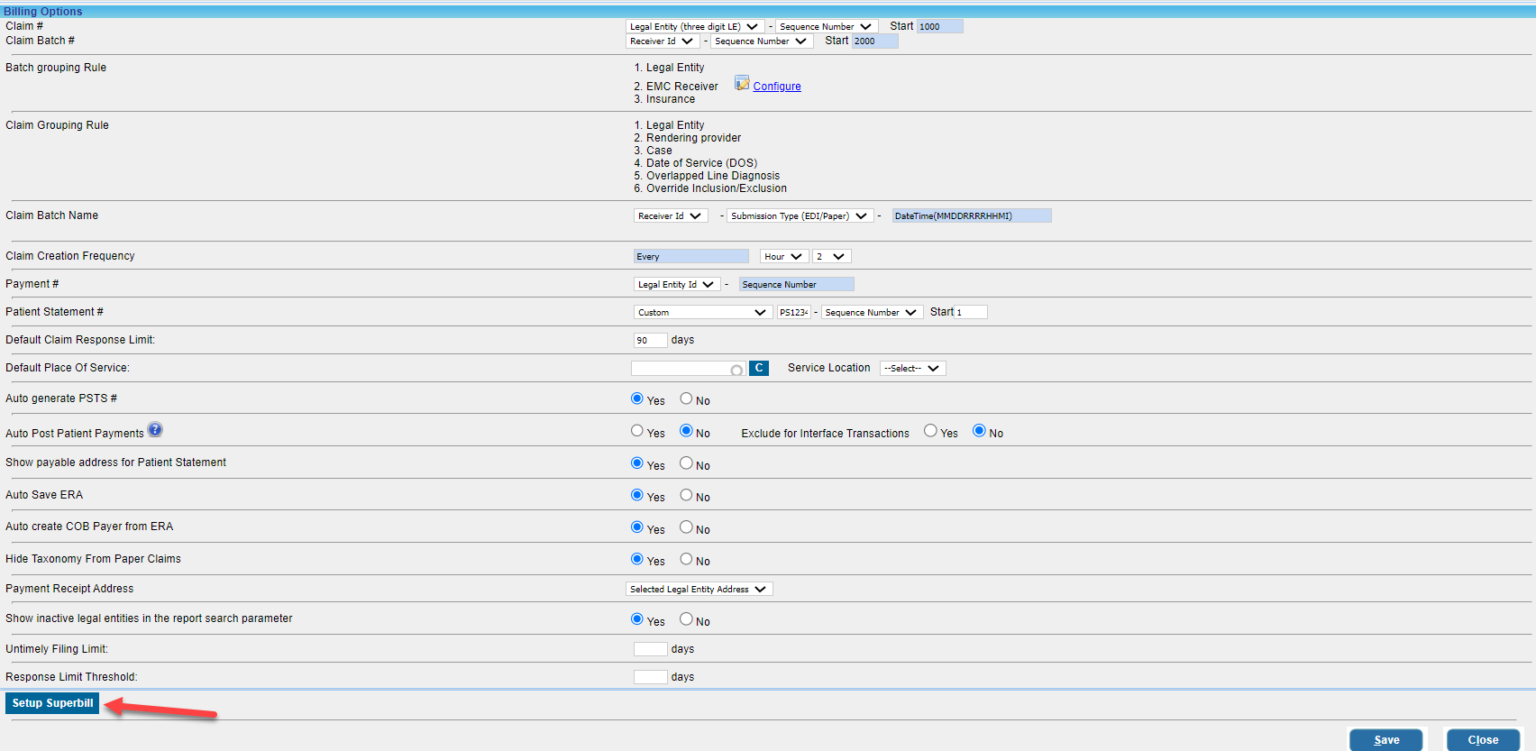Click the Setup Superbill button
1536x751 pixels.
pyautogui.click(x=51, y=703)
